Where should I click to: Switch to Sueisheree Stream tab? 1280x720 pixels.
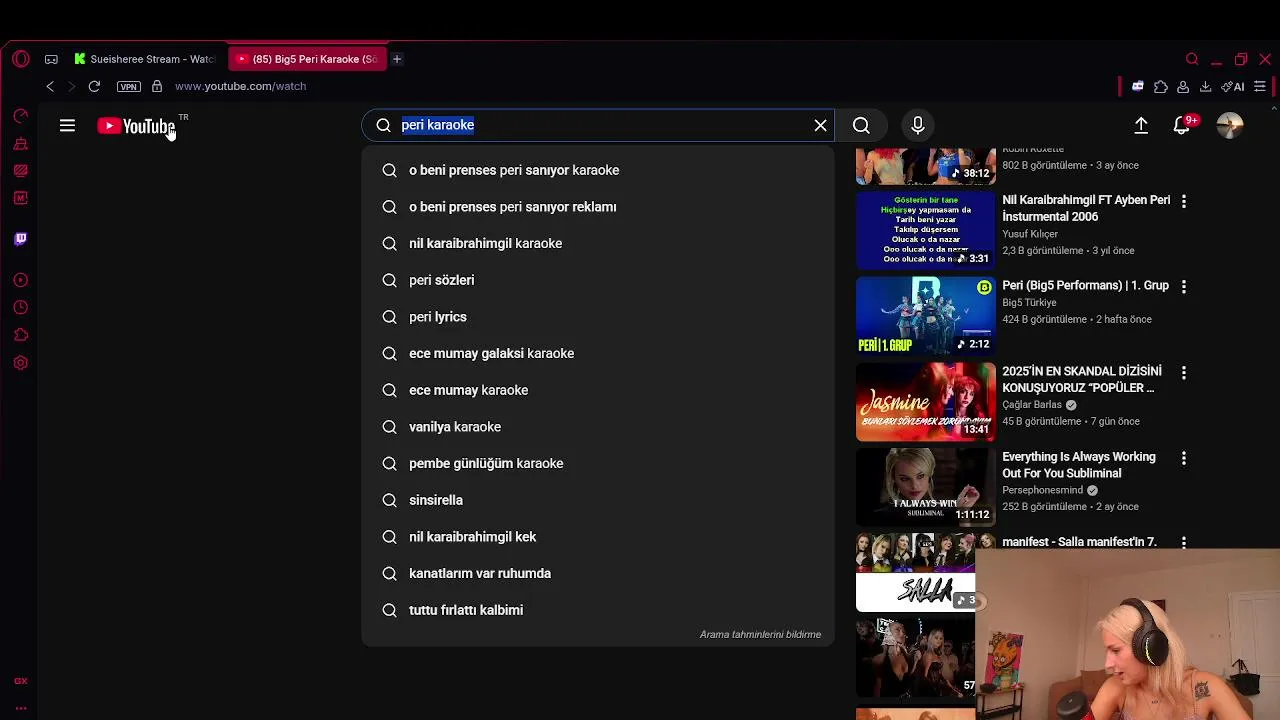pyautogui.click(x=144, y=59)
